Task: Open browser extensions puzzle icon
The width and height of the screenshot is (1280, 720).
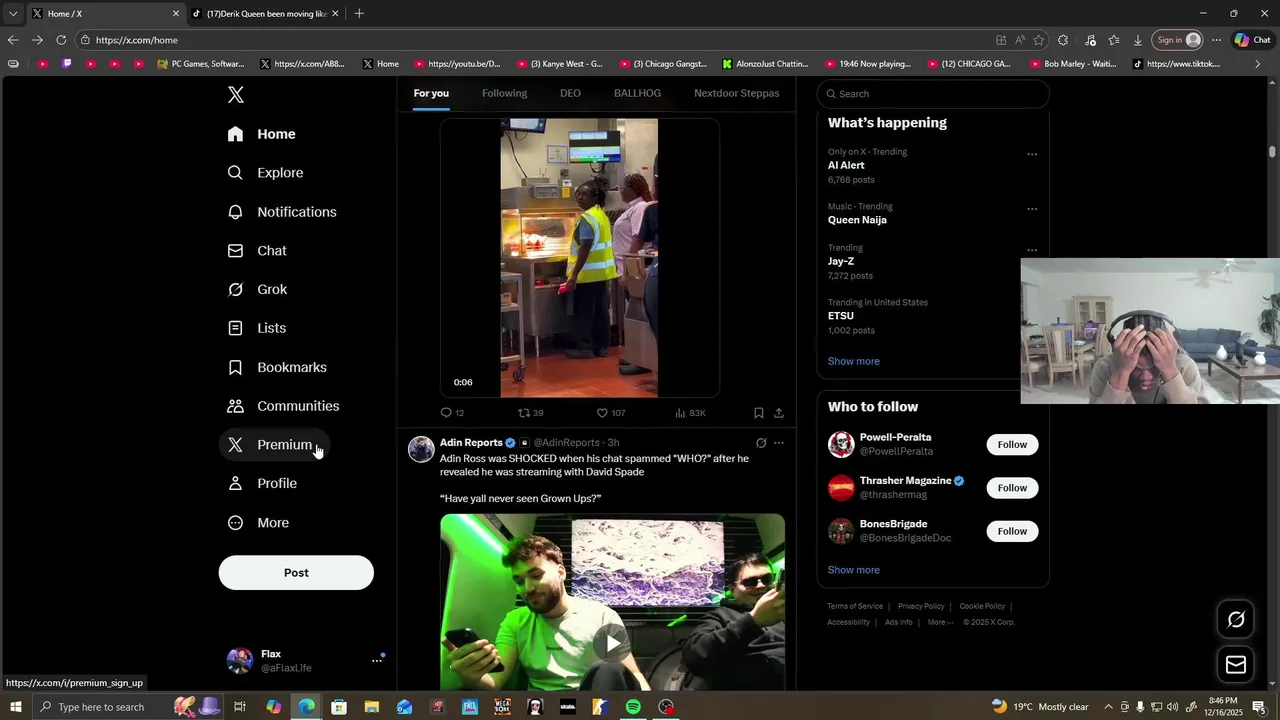Action: point(1063,40)
